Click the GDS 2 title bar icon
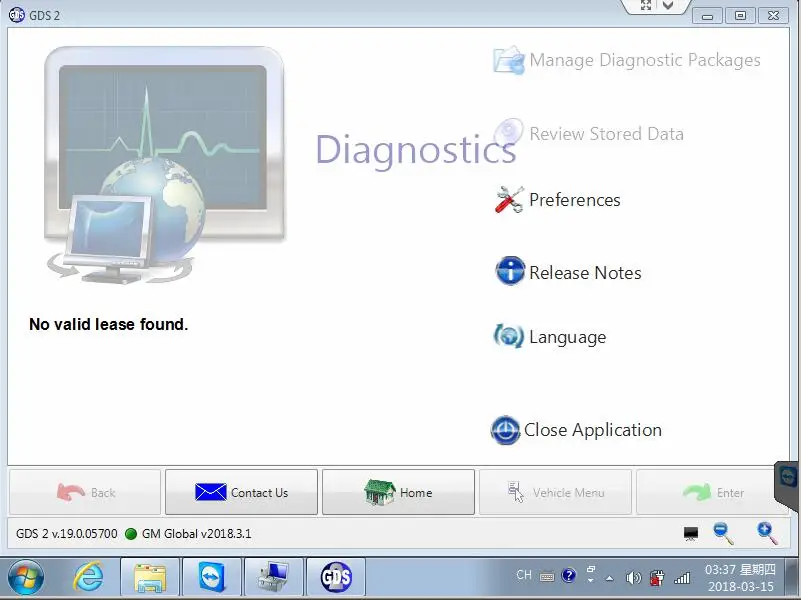 [16, 15]
